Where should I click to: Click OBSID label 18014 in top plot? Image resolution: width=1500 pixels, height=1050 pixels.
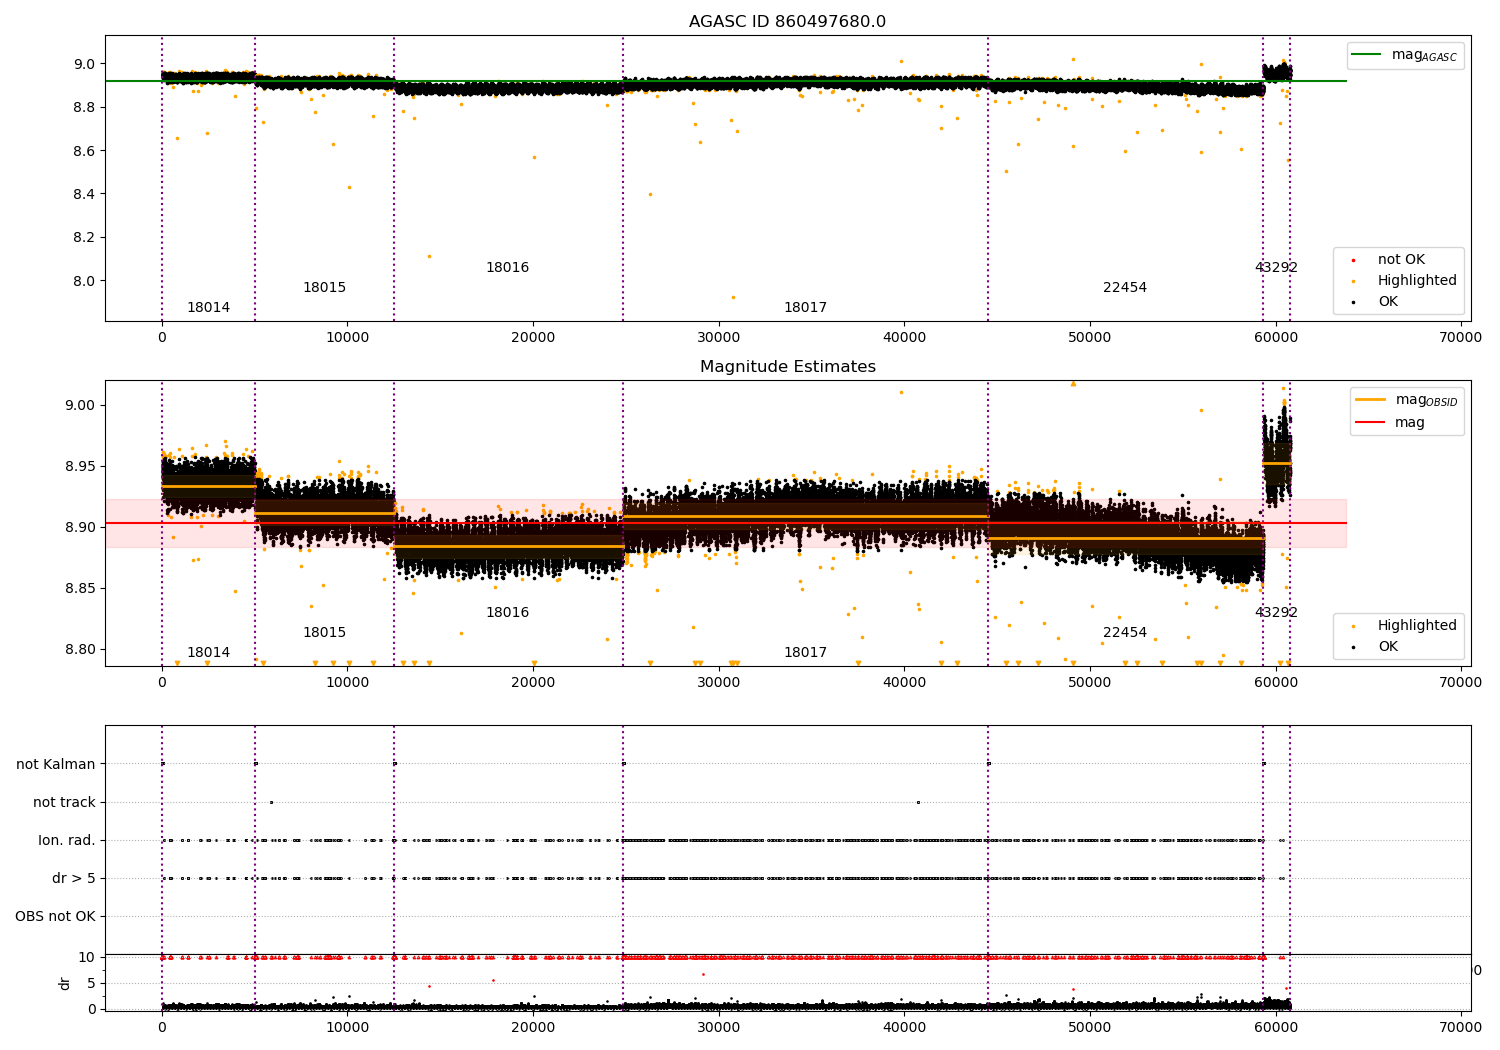click(208, 308)
